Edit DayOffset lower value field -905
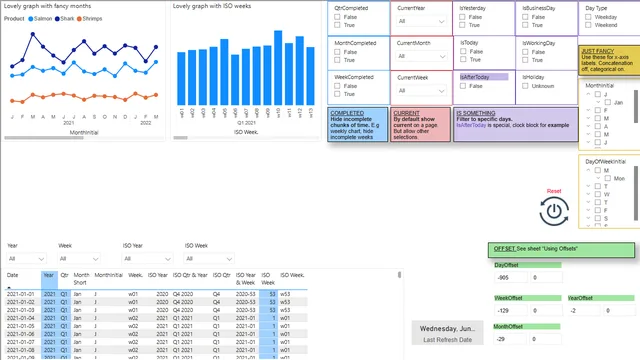The height and width of the screenshot is (360, 640). [511, 278]
